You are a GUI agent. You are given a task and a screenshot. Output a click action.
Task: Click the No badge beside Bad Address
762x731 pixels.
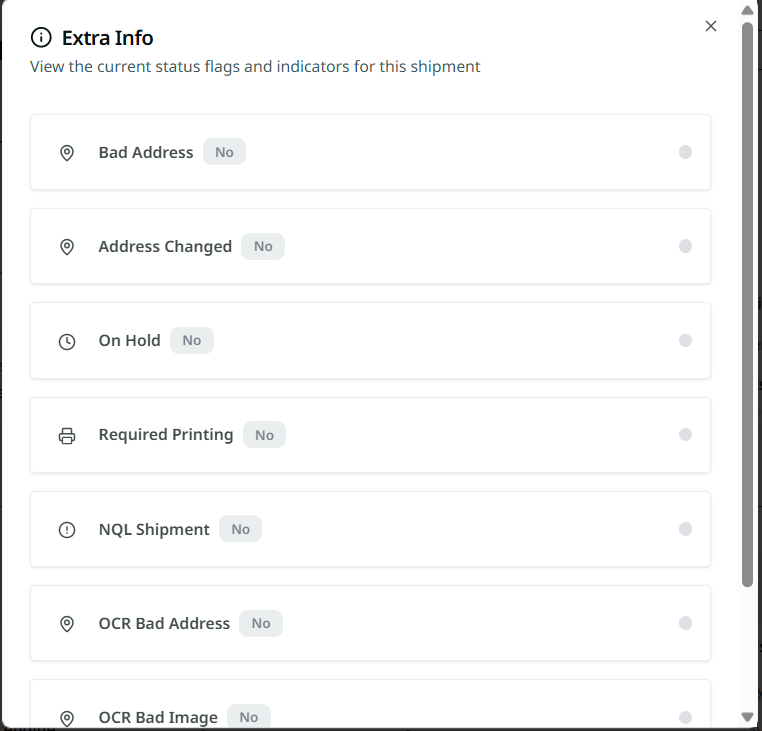point(224,152)
